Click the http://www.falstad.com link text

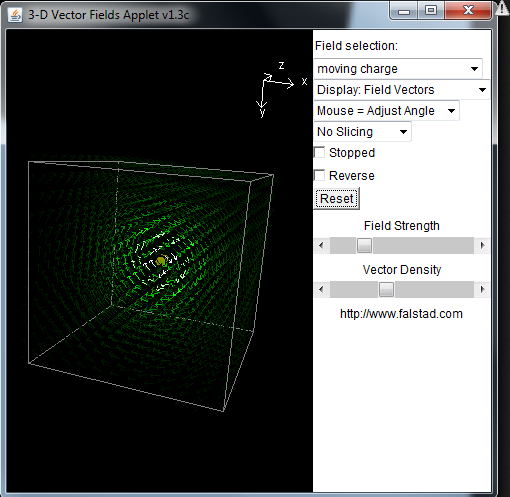coord(401,314)
